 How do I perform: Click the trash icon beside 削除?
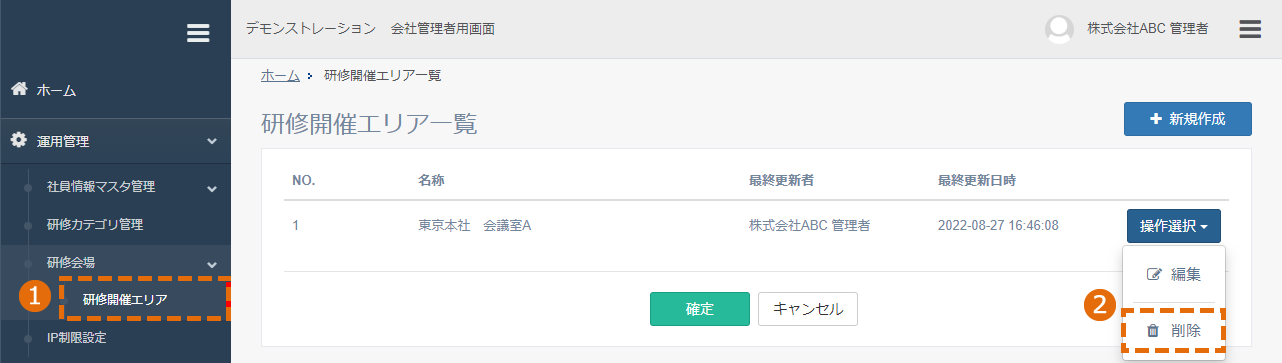click(1152, 331)
